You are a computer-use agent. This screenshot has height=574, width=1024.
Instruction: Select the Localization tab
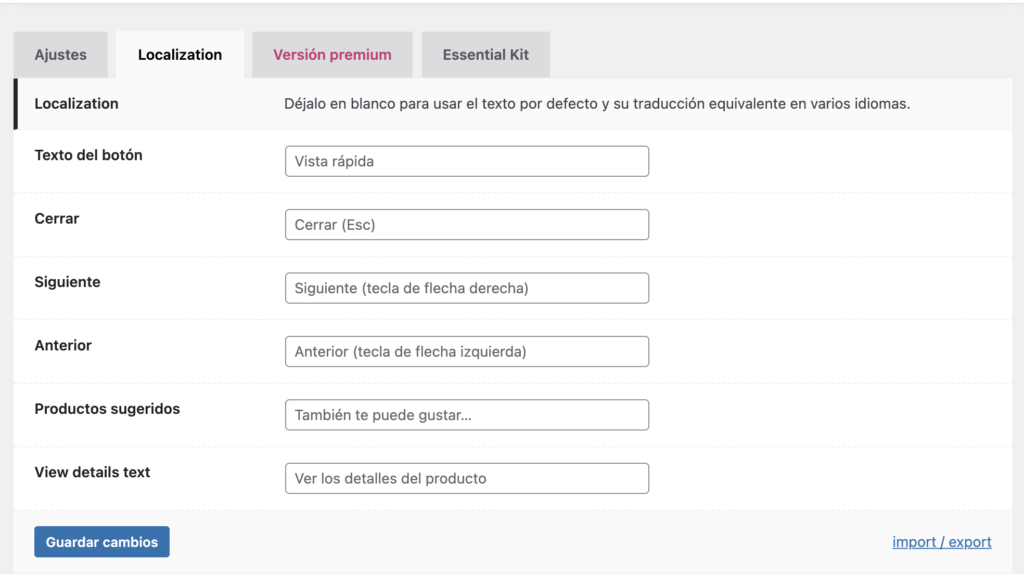click(x=180, y=55)
